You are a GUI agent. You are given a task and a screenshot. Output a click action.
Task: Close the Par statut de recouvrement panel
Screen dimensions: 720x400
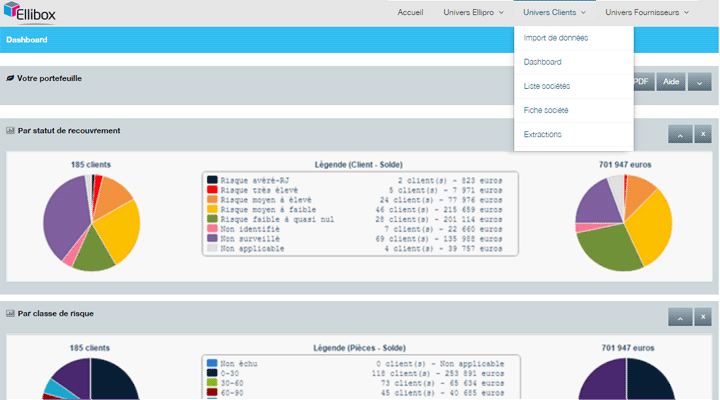(x=703, y=134)
